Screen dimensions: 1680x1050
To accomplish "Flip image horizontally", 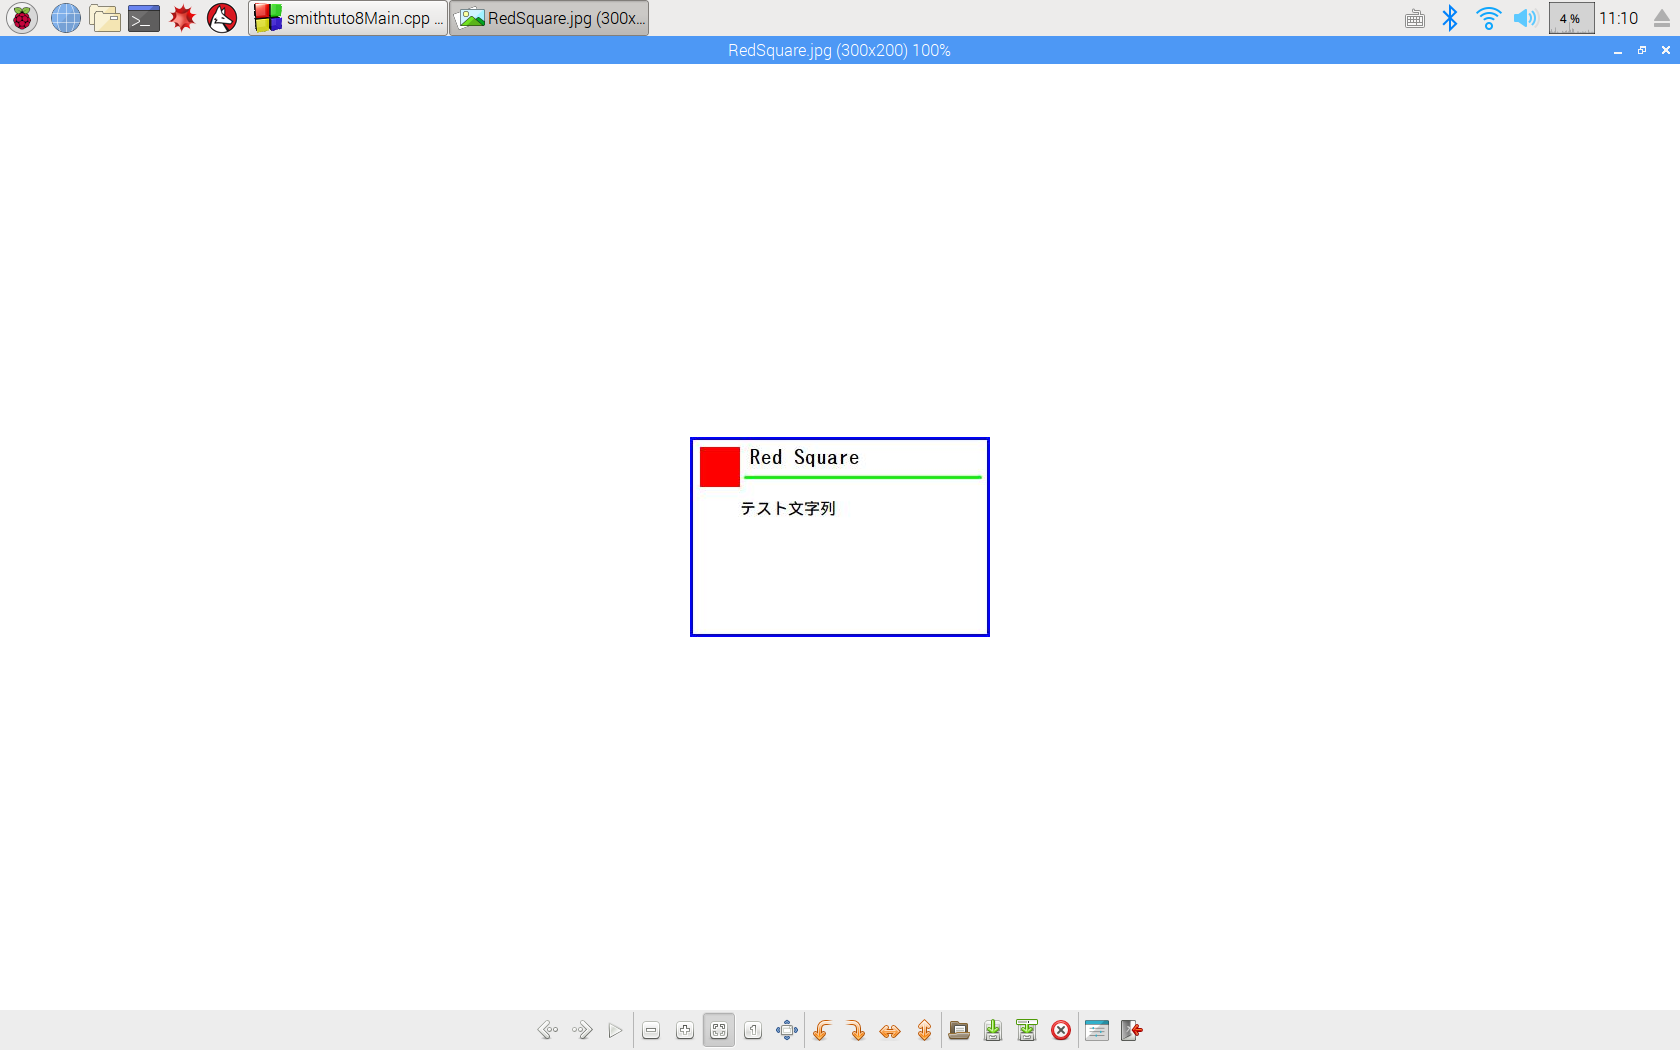I will point(890,1030).
